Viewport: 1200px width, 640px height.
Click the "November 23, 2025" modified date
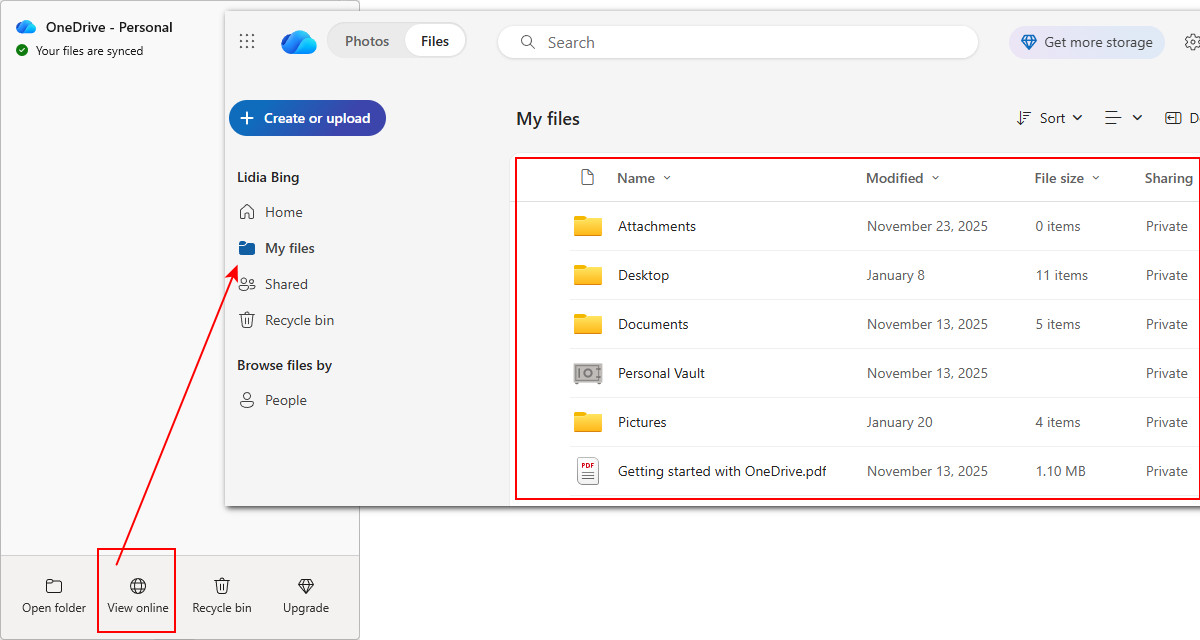click(927, 226)
